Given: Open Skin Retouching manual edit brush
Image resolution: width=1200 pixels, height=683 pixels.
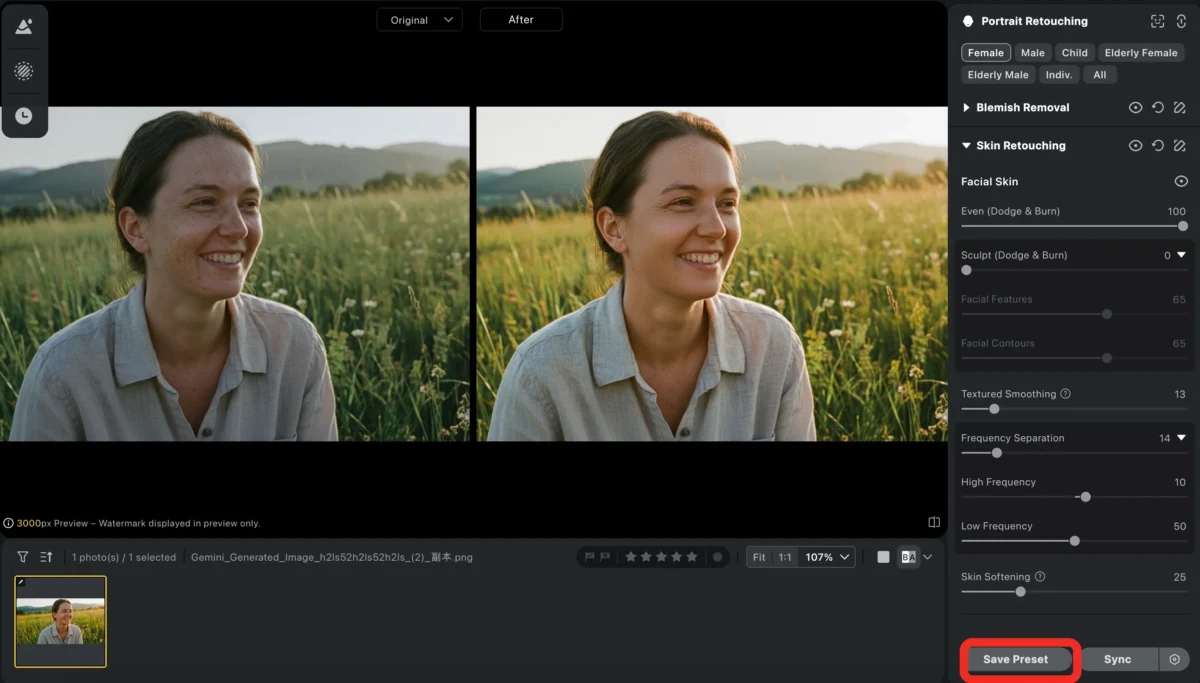Looking at the screenshot, I should (1180, 146).
